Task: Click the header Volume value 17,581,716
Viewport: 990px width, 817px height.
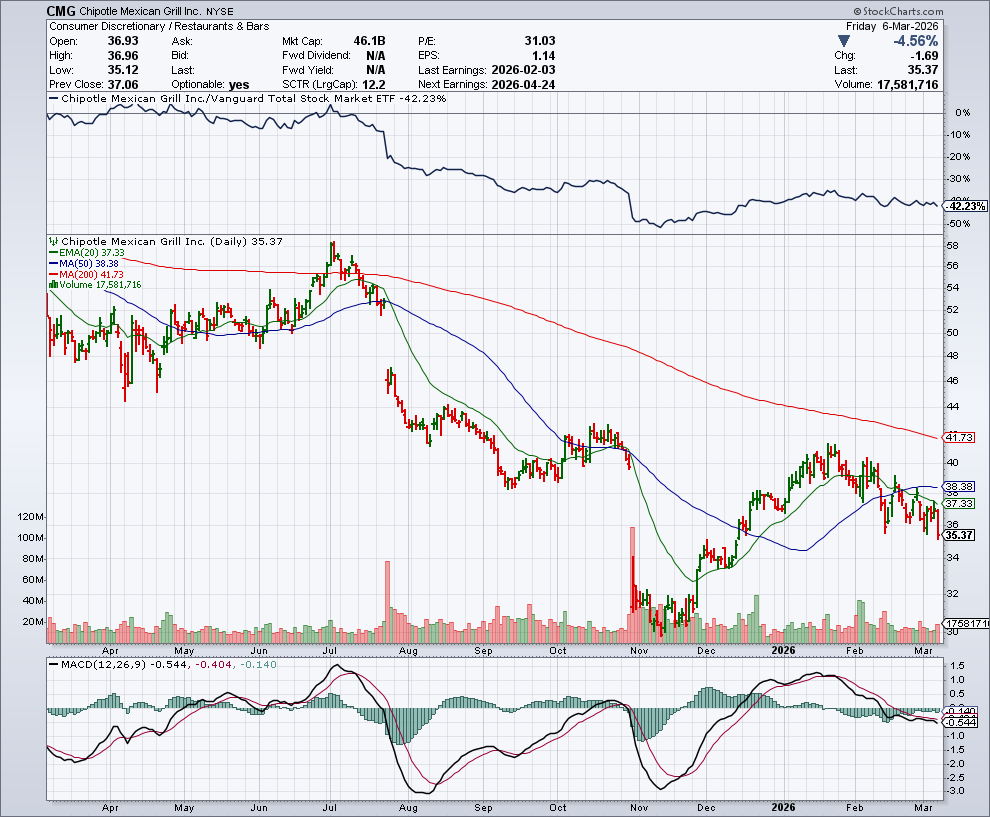Action: (907, 85)
